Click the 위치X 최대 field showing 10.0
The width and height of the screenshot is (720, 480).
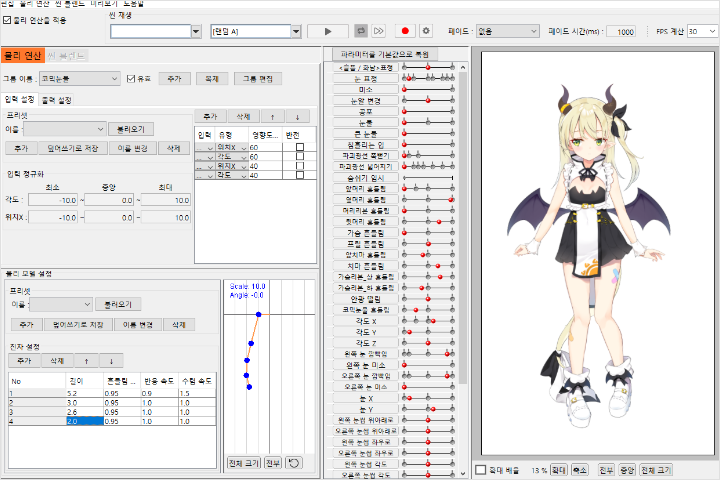(166, 218)
